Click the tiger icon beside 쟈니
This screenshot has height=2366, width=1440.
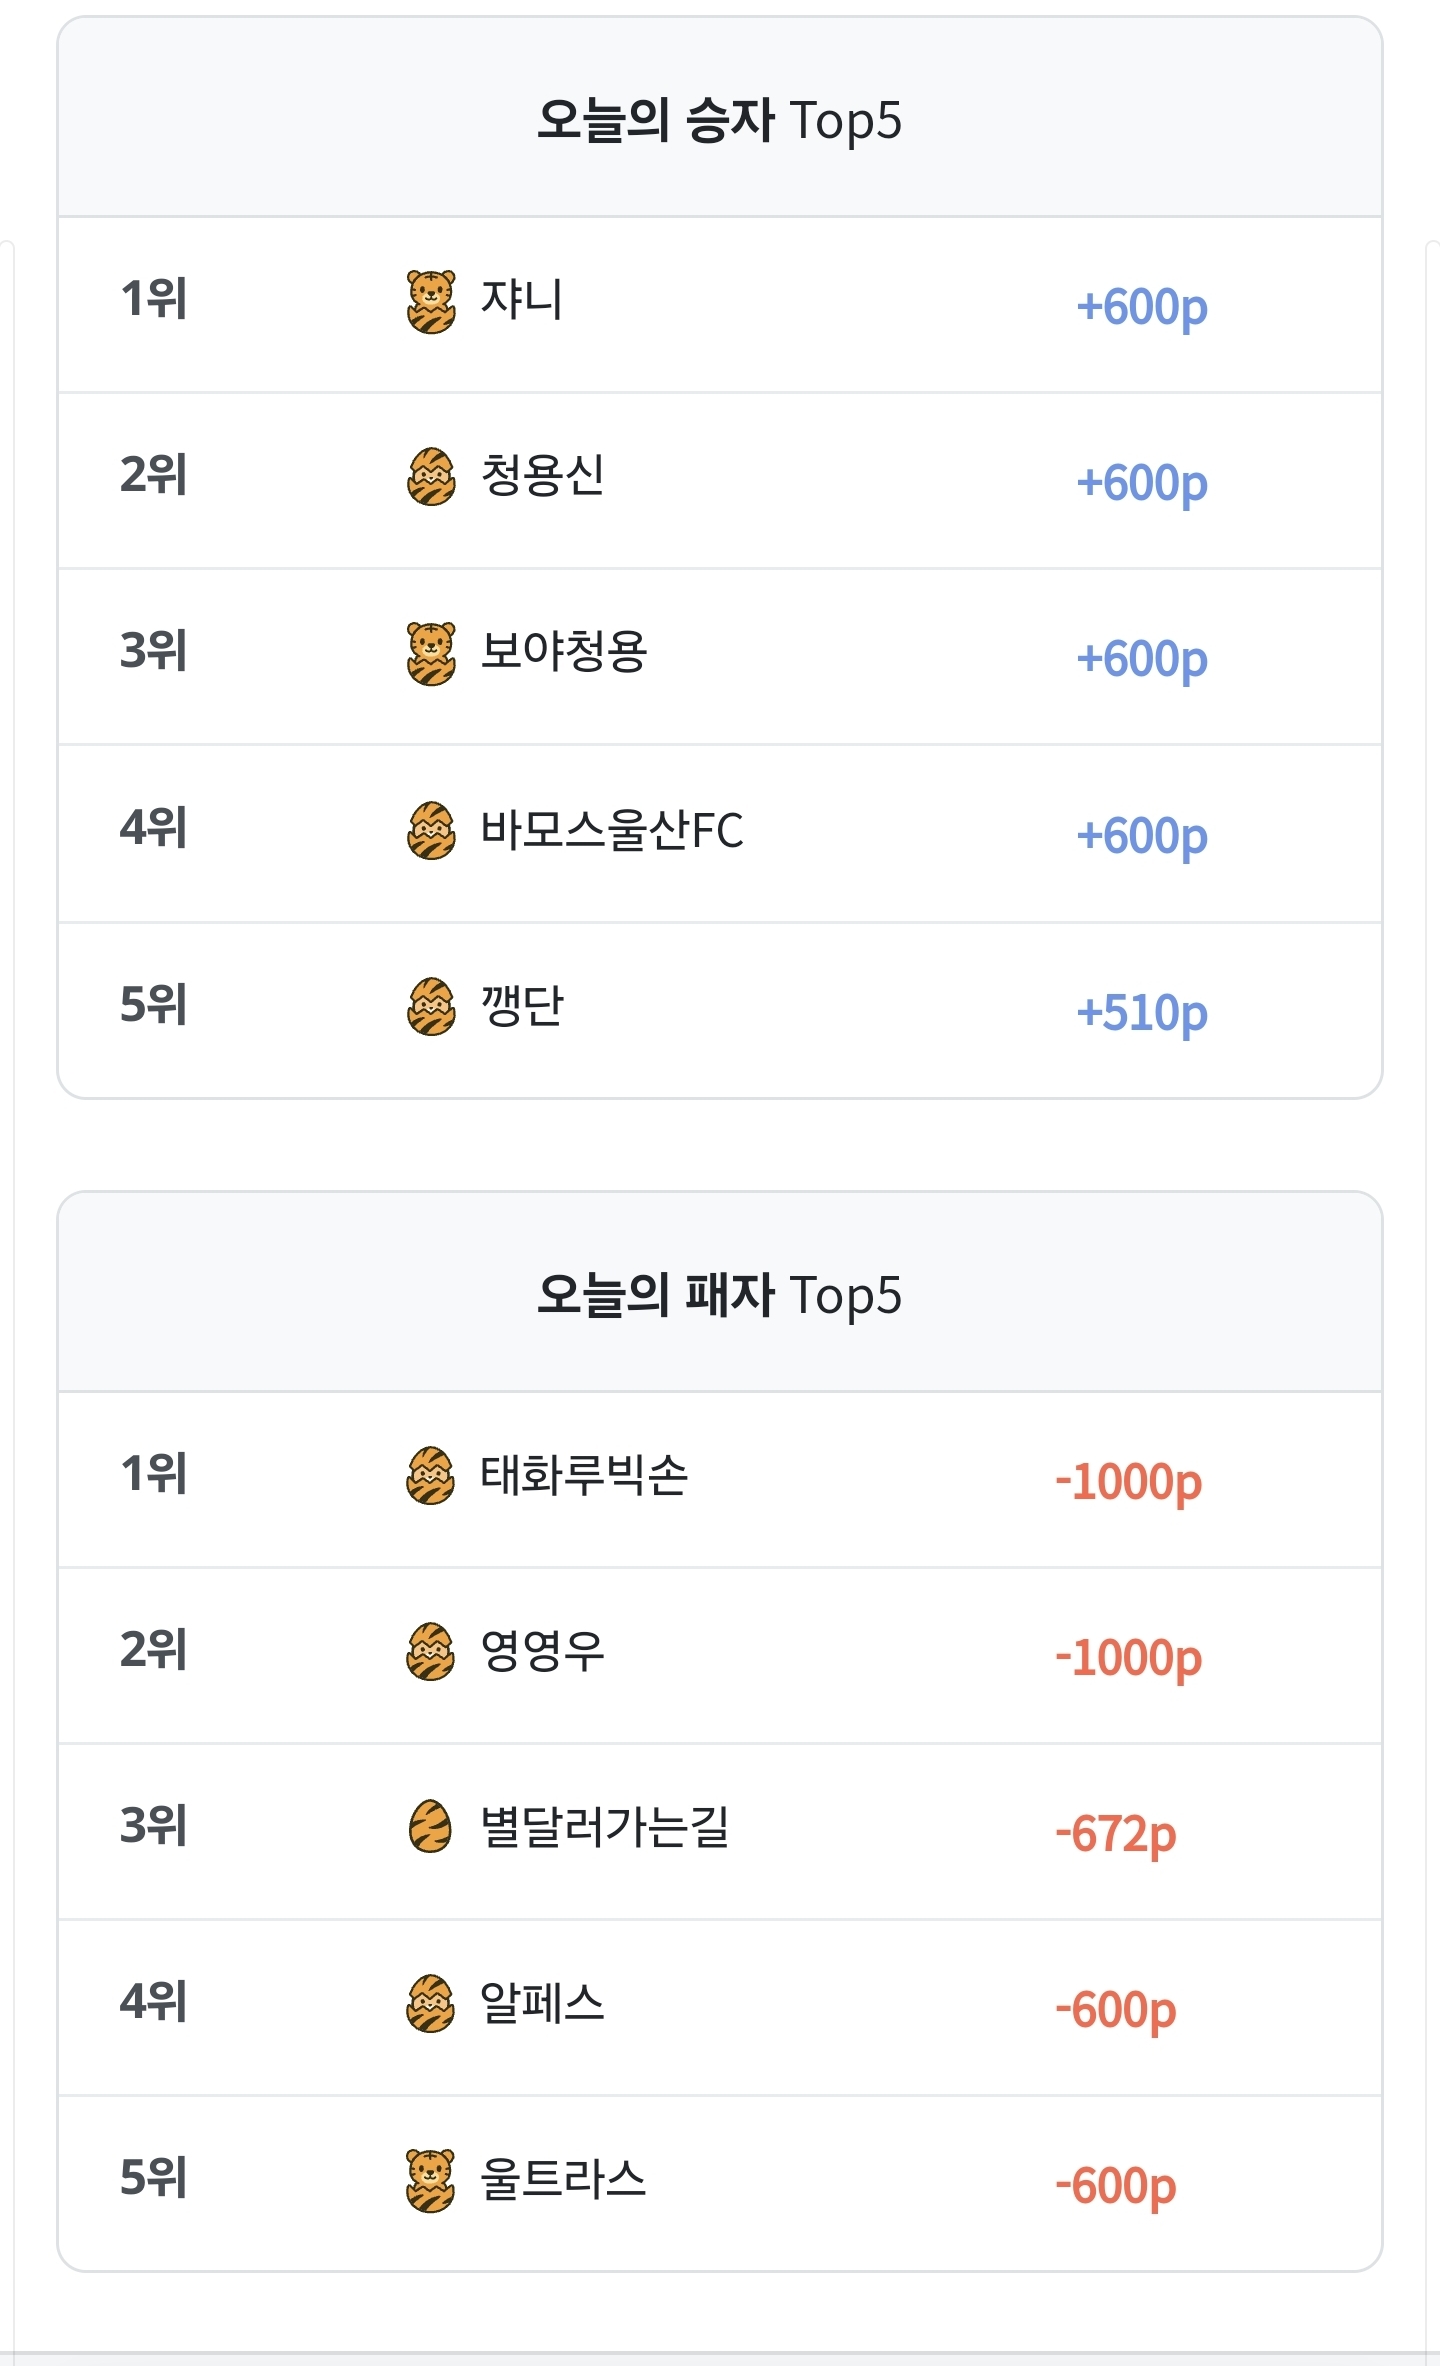(431, 301)
